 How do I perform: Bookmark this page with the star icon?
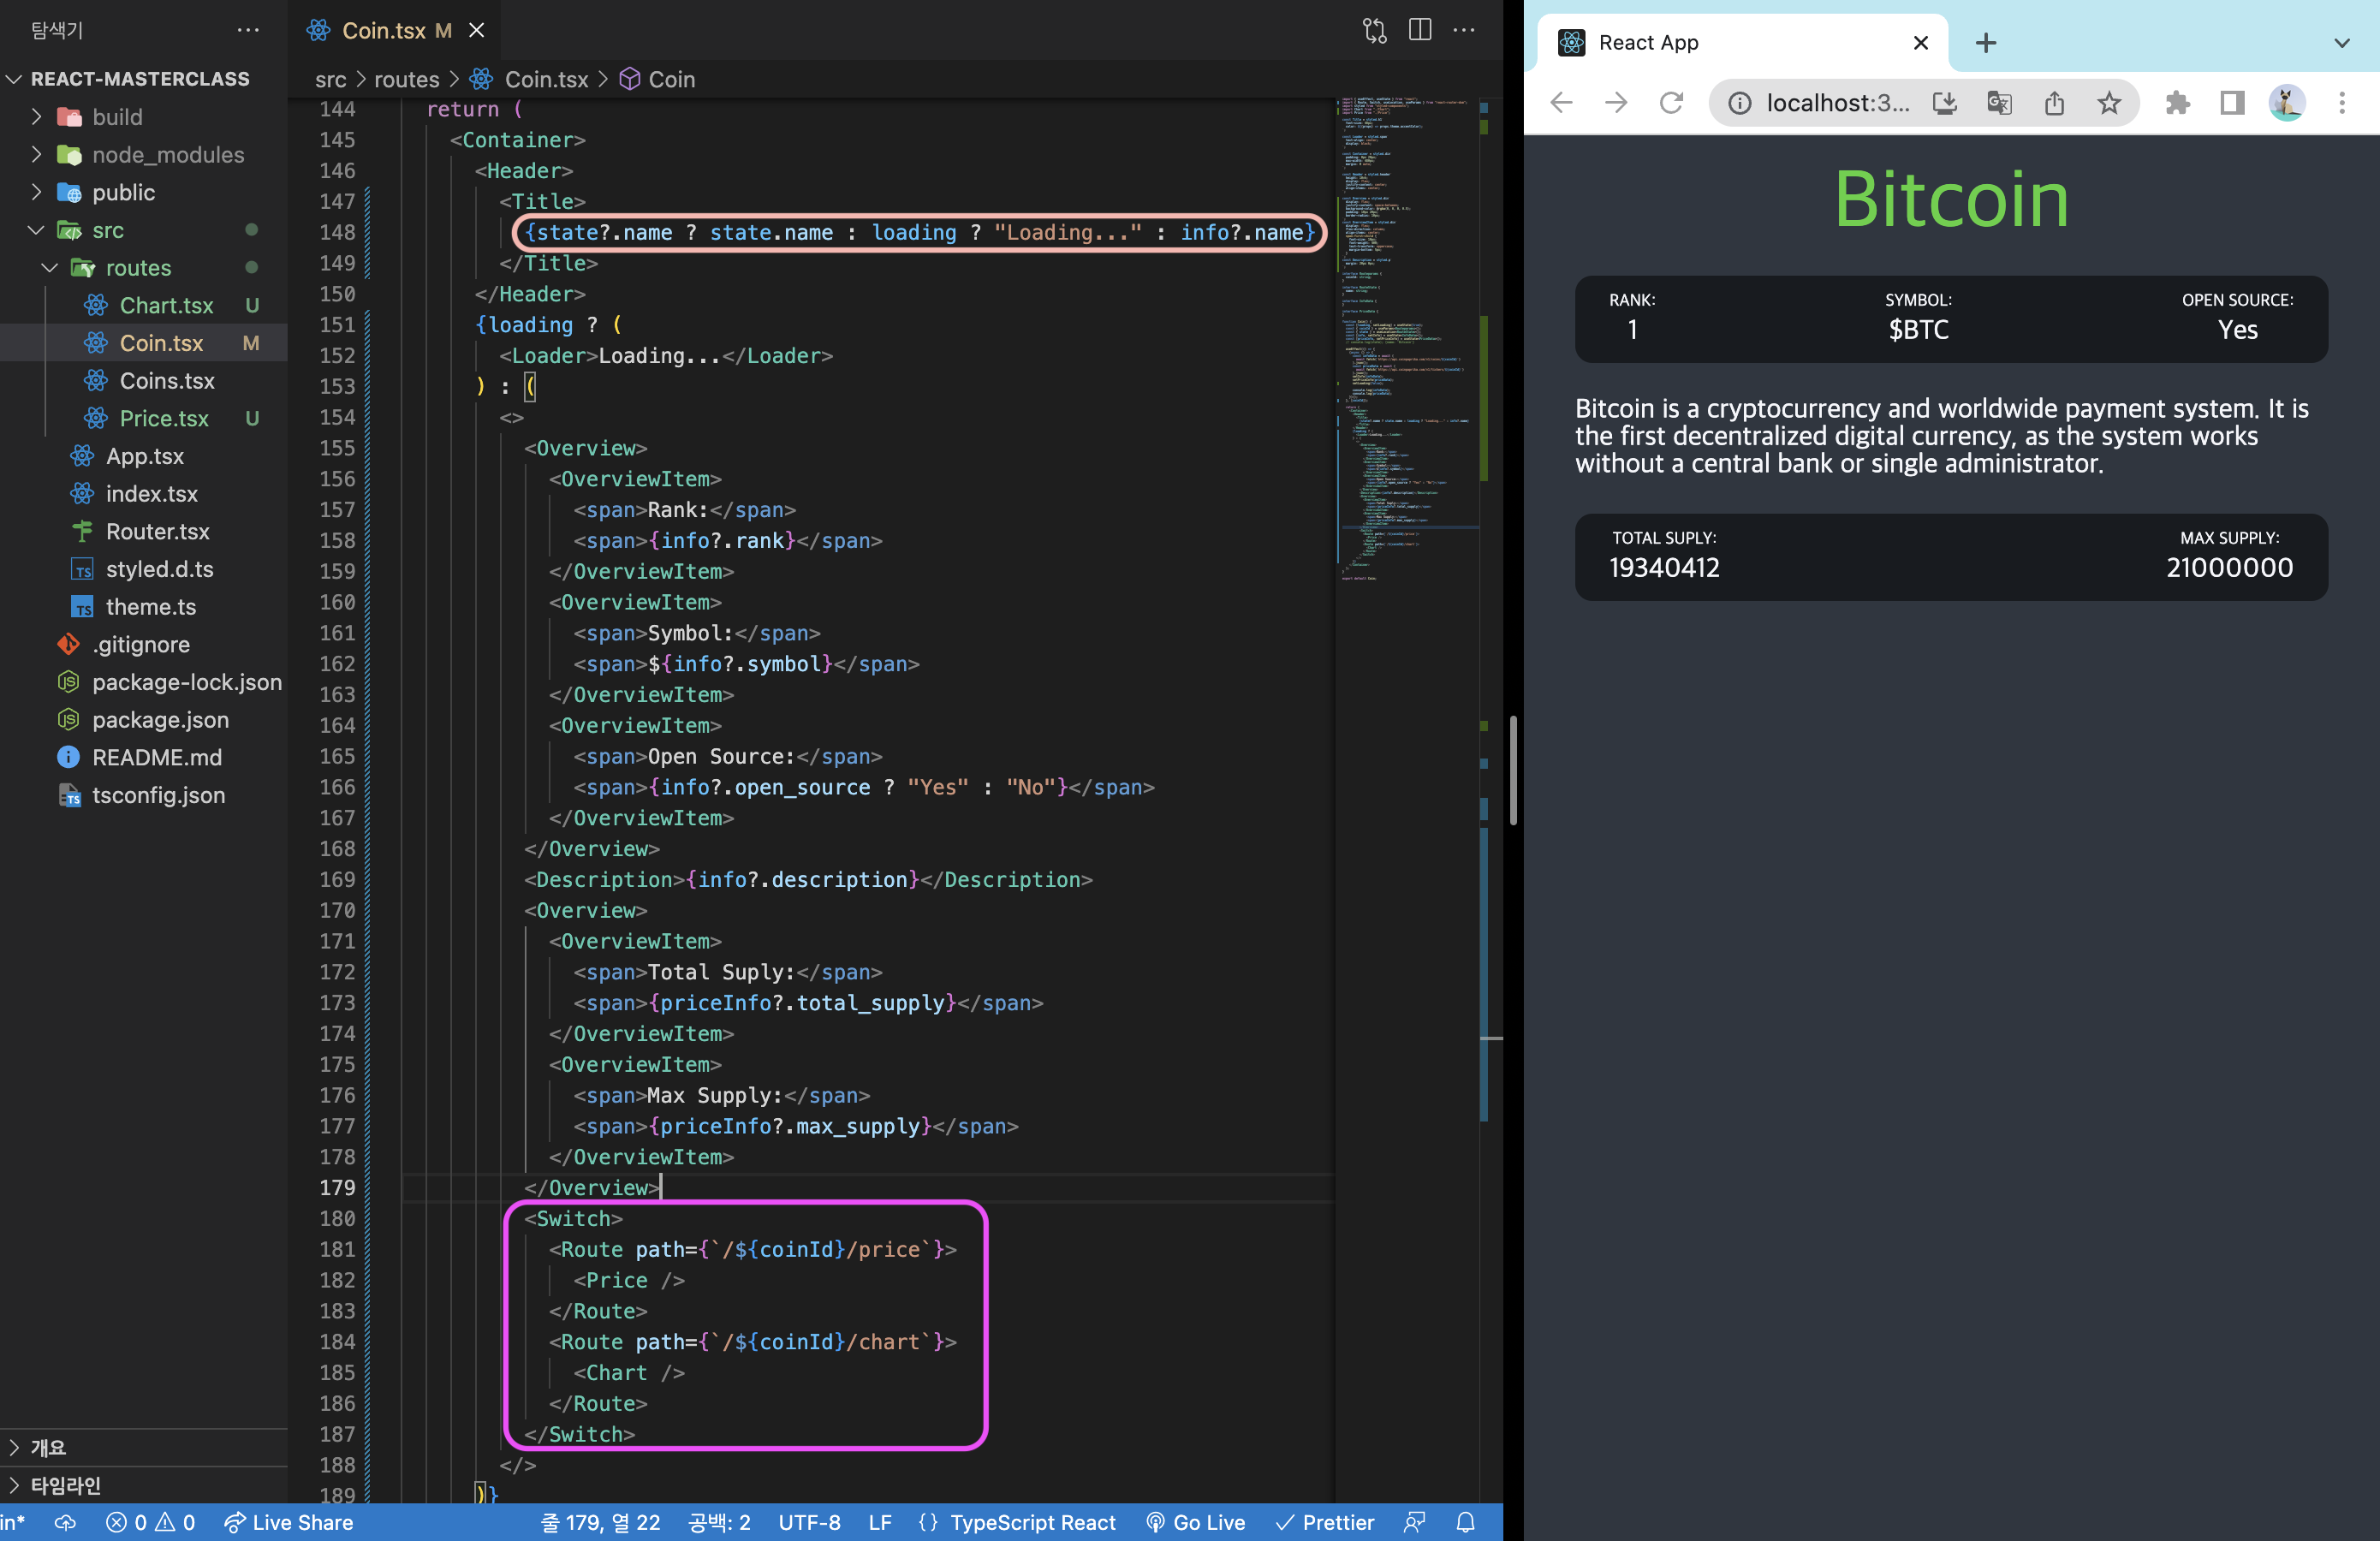(2109, 103)
